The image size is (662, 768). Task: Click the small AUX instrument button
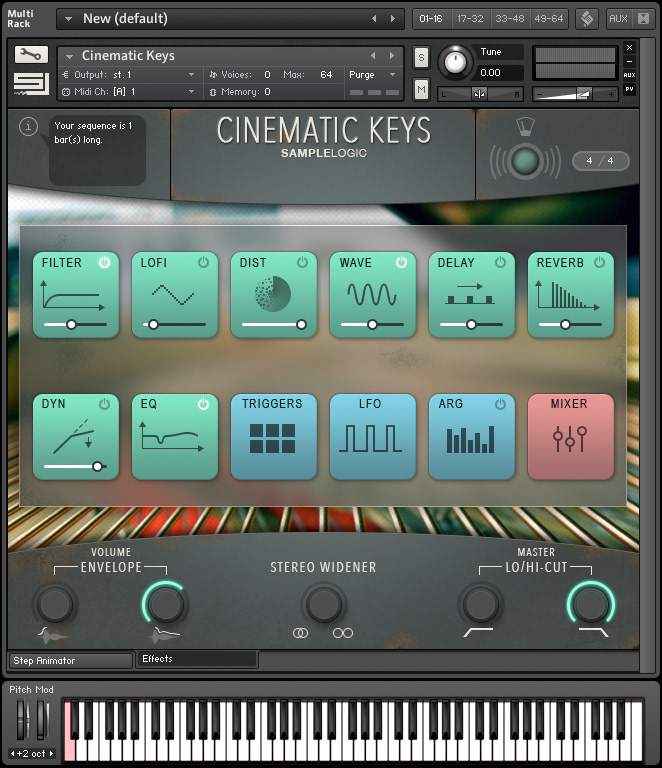630,75
